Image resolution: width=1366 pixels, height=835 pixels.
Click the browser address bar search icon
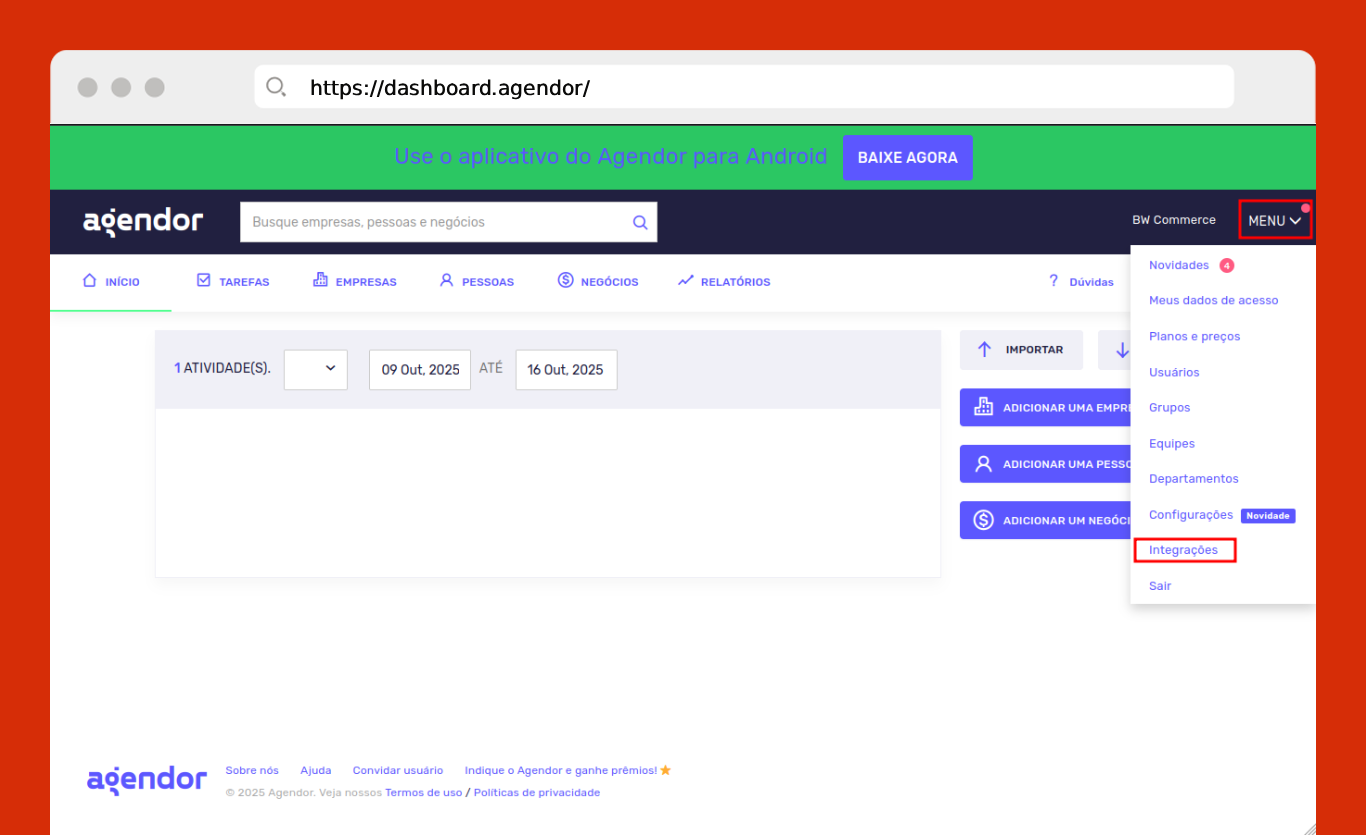[276, 87]
